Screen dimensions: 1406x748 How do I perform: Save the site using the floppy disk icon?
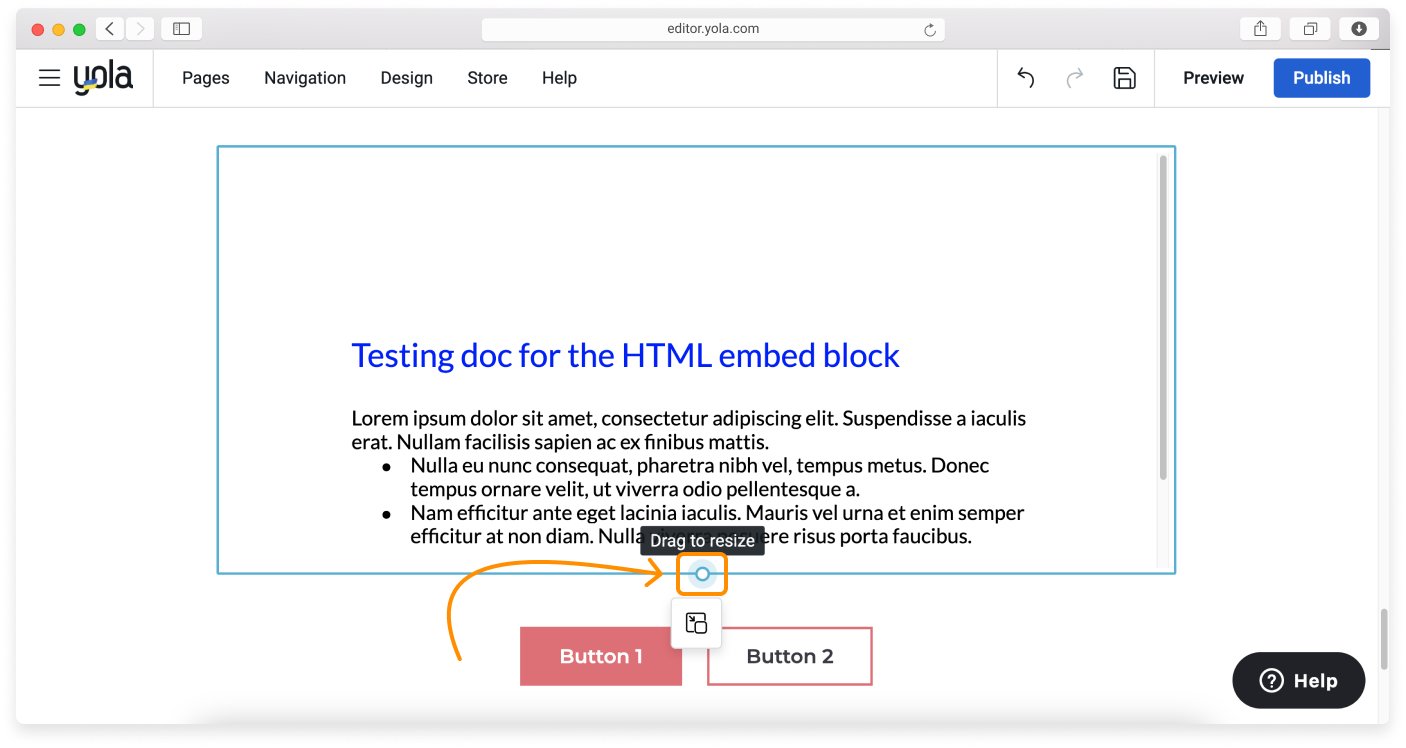coord(1125,77)
